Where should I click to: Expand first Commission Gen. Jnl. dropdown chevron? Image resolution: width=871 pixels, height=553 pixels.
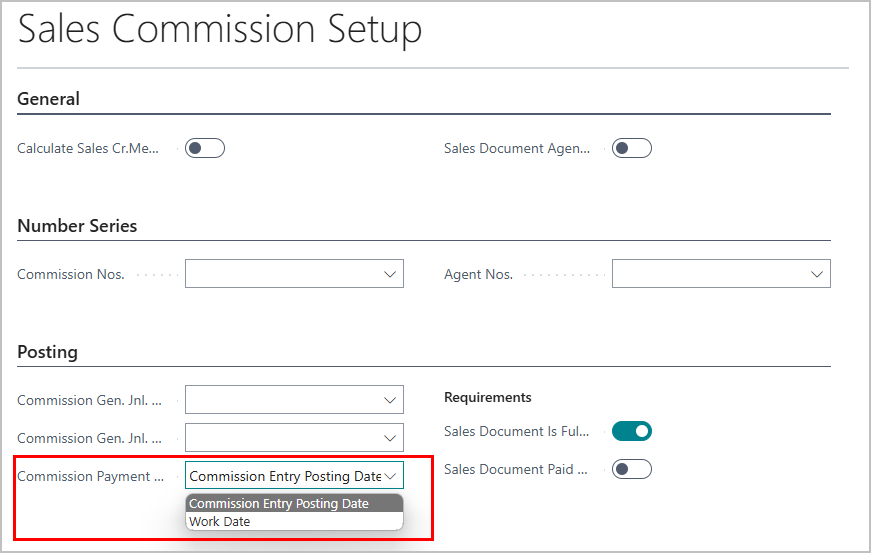tap(390, 400)
